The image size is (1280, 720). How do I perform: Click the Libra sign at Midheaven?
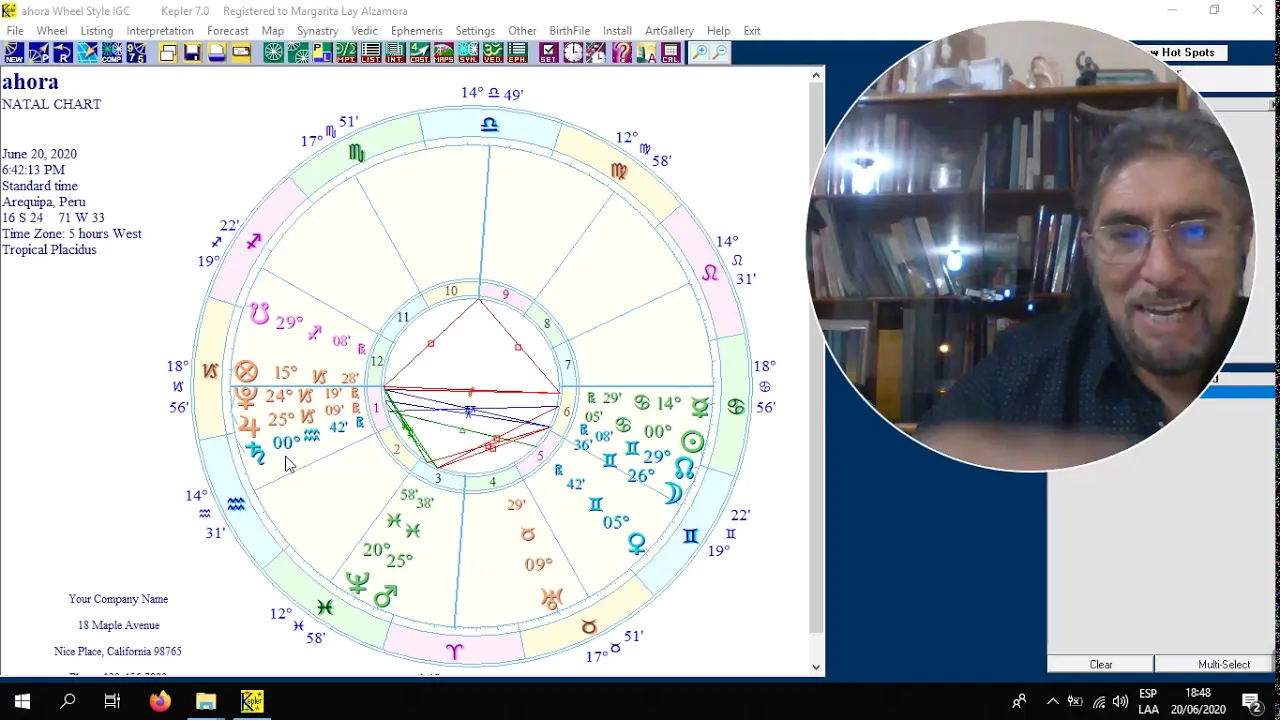tap(489, 125)
